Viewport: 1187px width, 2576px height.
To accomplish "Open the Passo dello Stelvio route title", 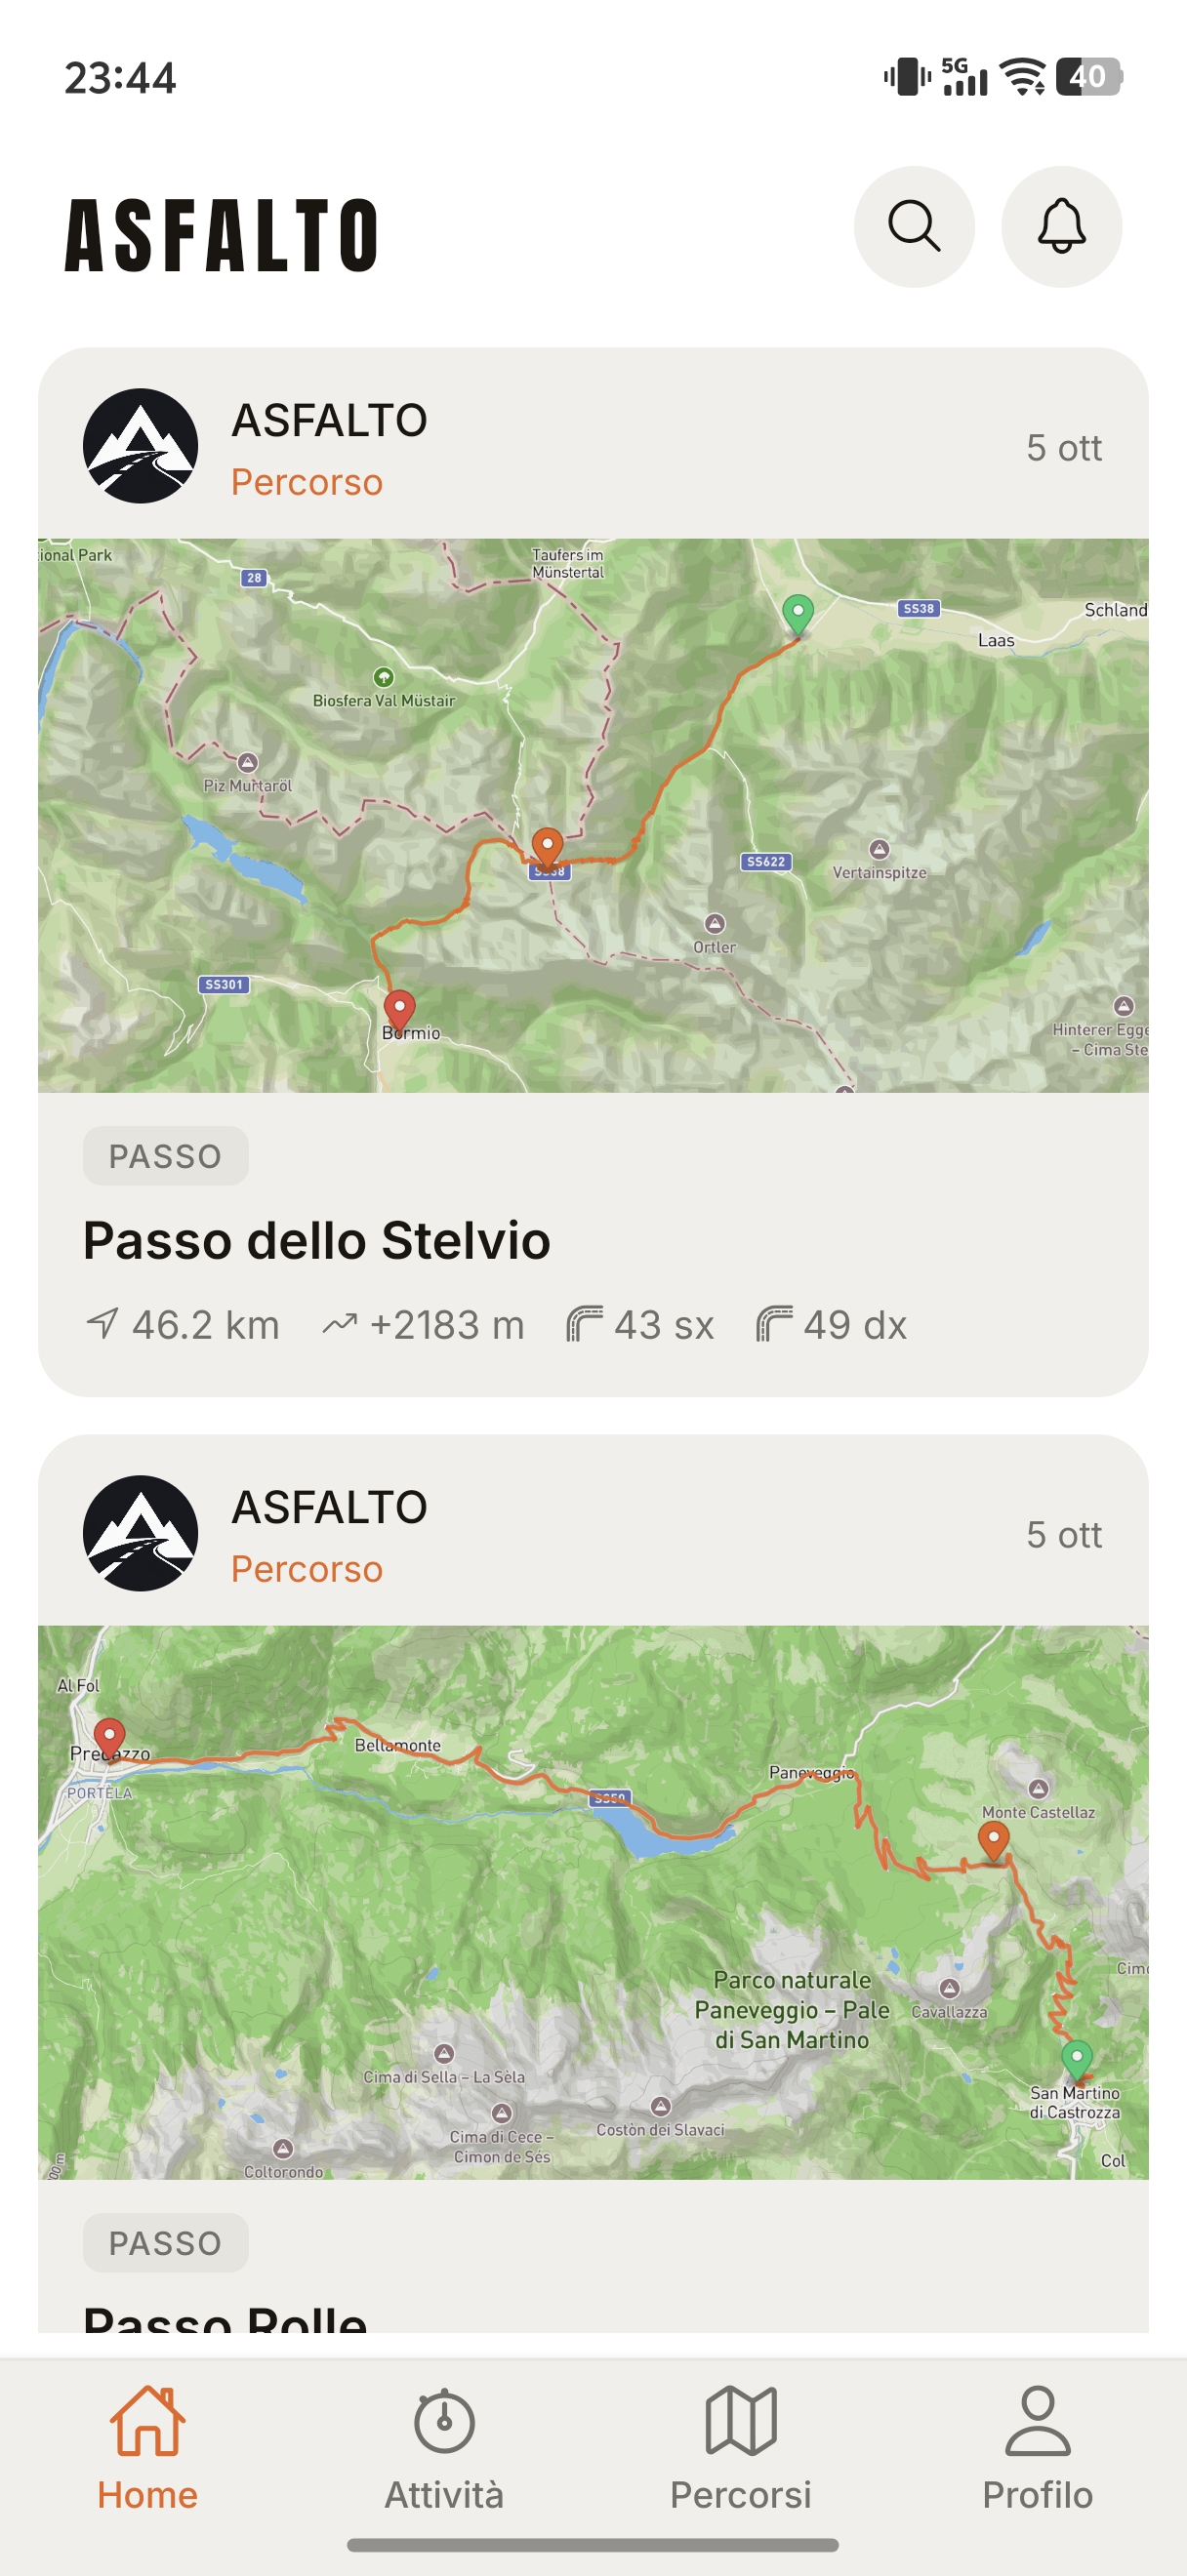I will click(316, 1241).
